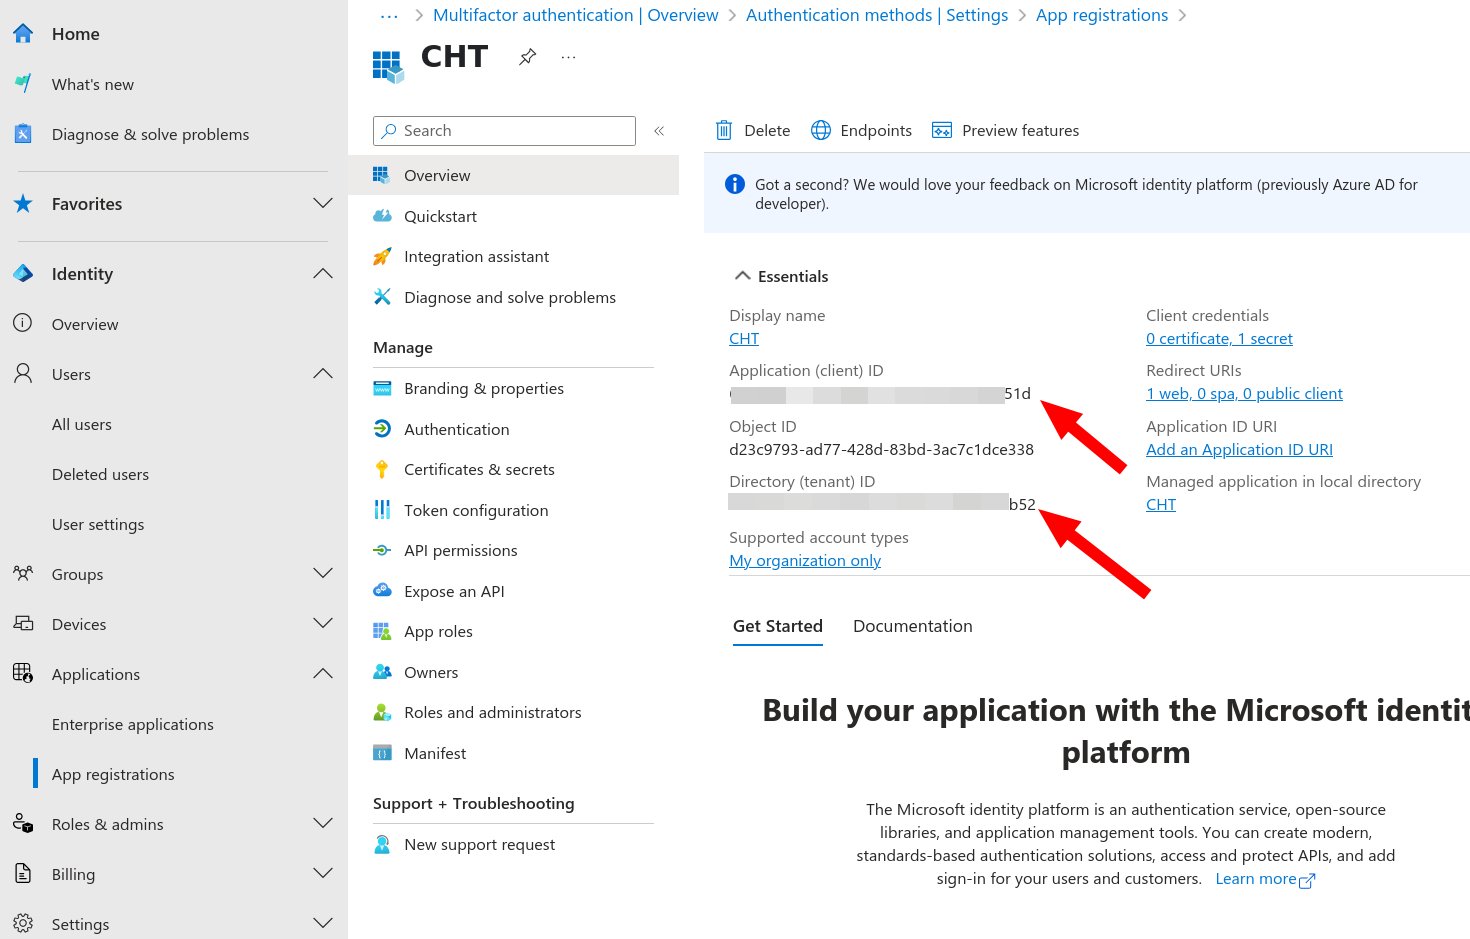Select the Get Started tab
Image resolution: width=1470 pixels, height=939 pixels.
[777, 626]
